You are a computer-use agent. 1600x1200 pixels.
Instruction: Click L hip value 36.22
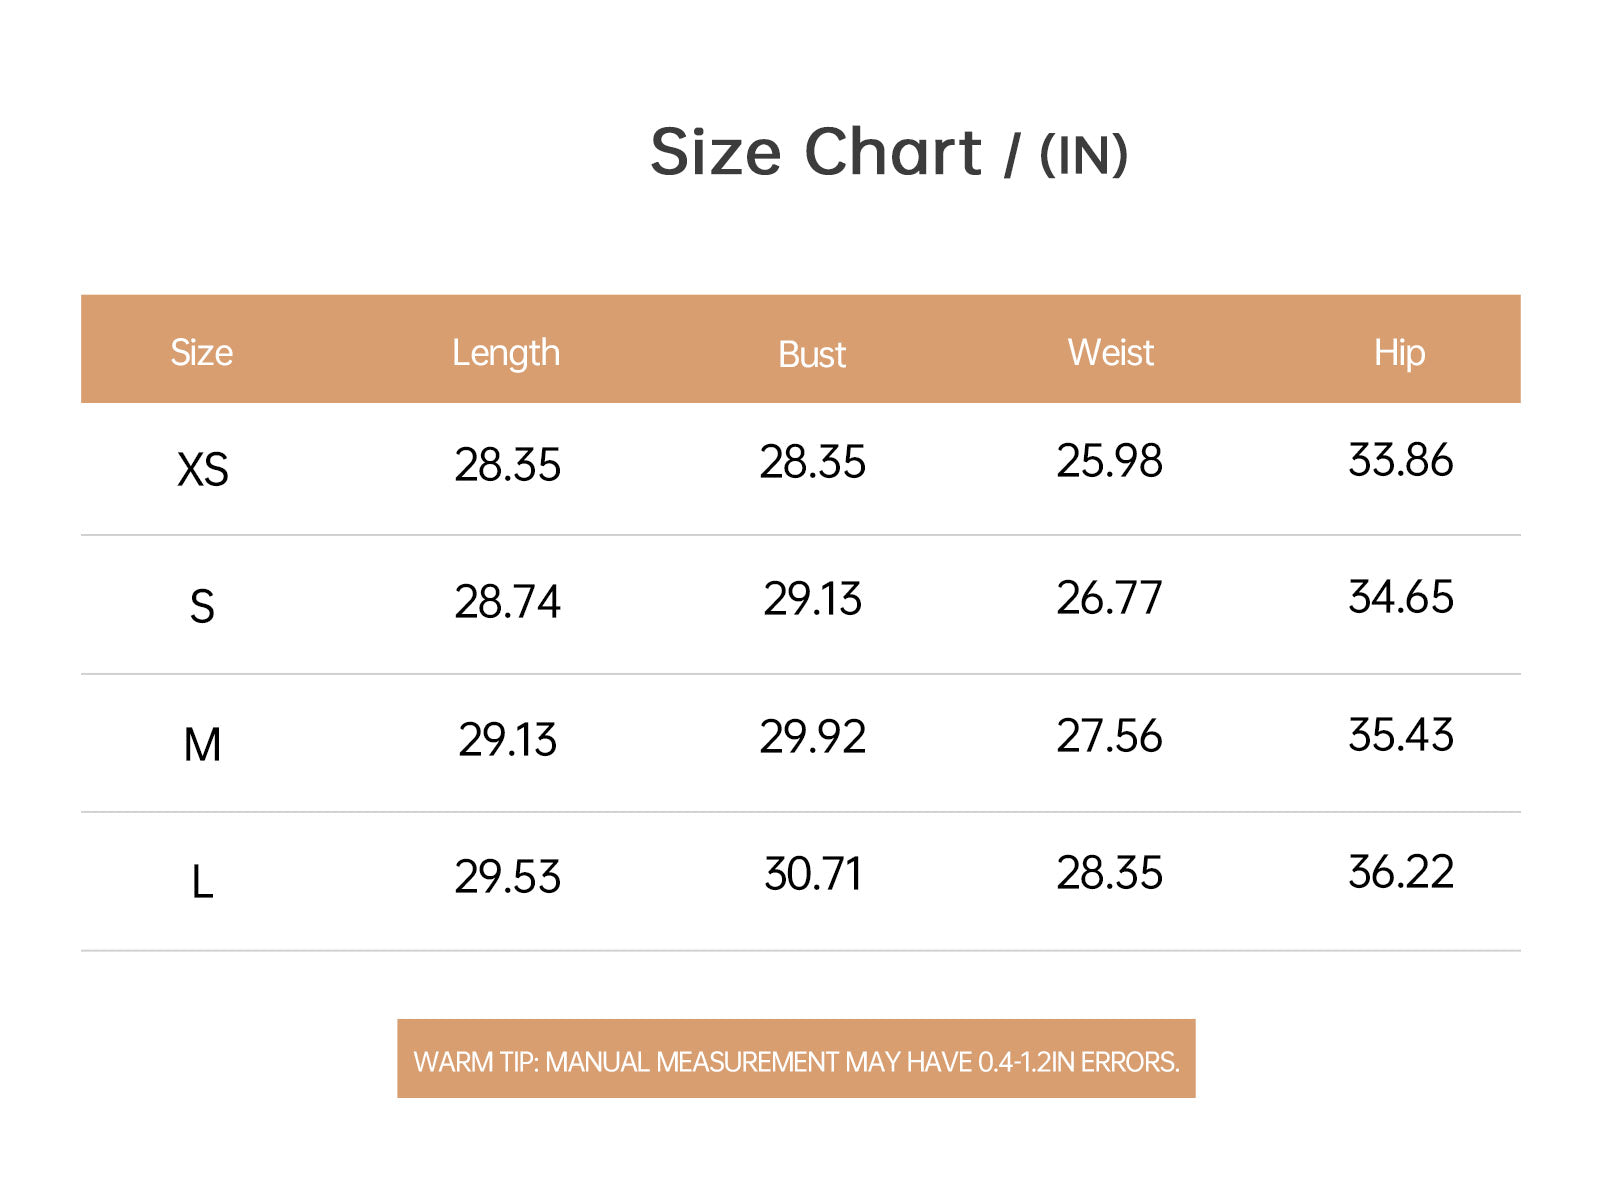pyautogui.click(x=1400, y=873)
